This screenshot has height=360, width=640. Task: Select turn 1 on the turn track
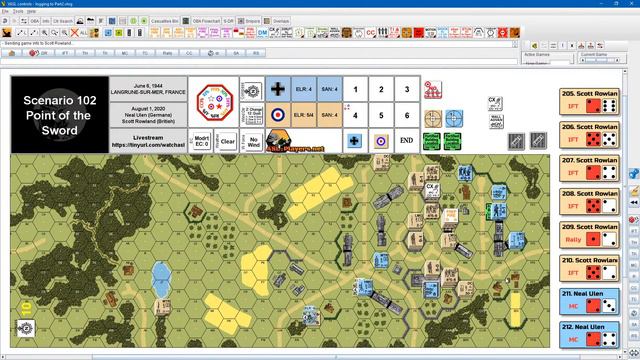click(356, 89)
